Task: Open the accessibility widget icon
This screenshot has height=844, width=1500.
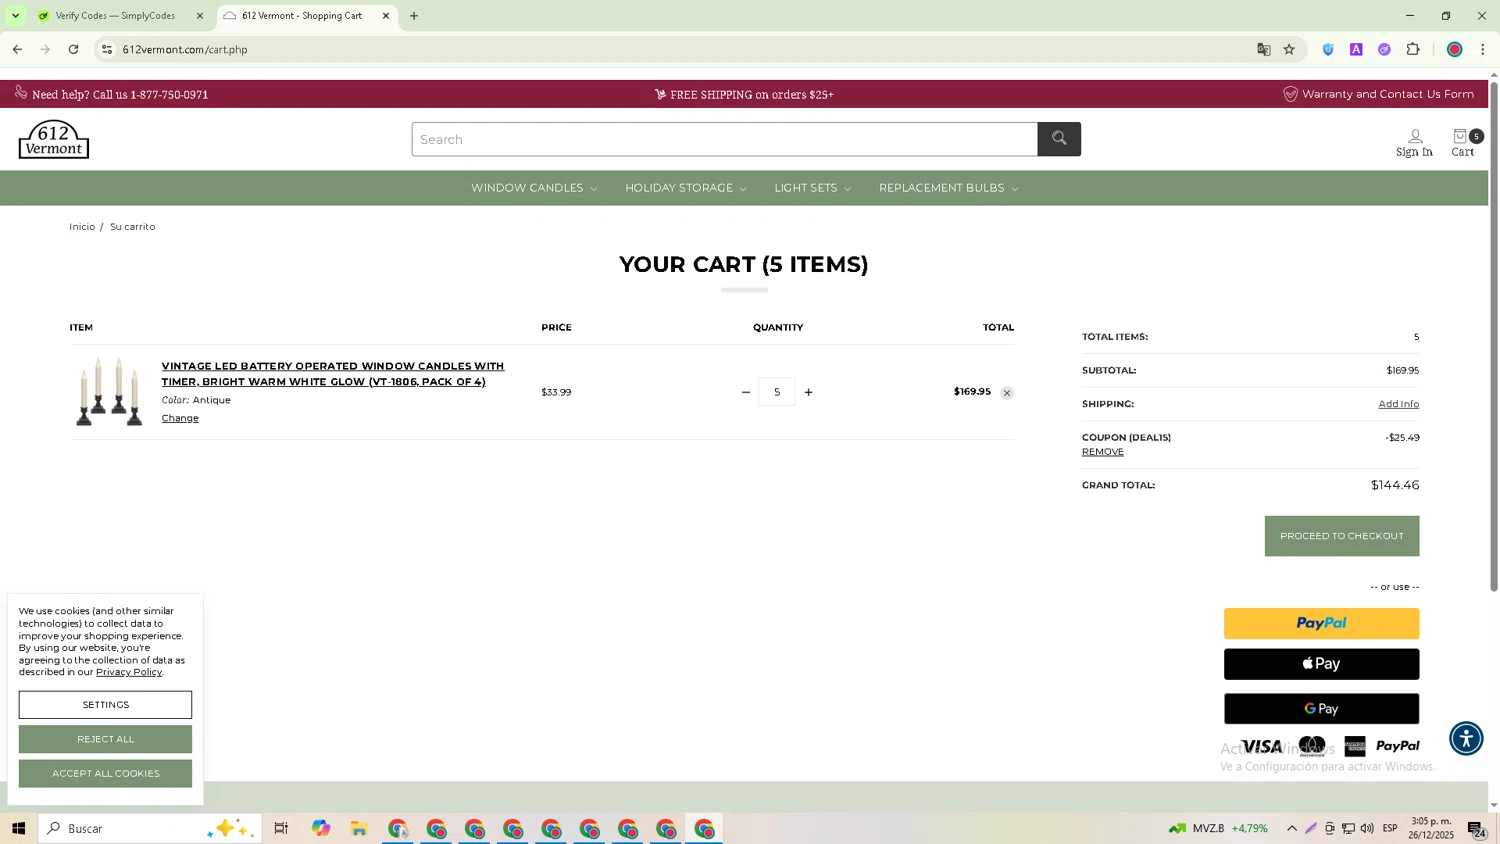Action: (x=1466, y=739)
